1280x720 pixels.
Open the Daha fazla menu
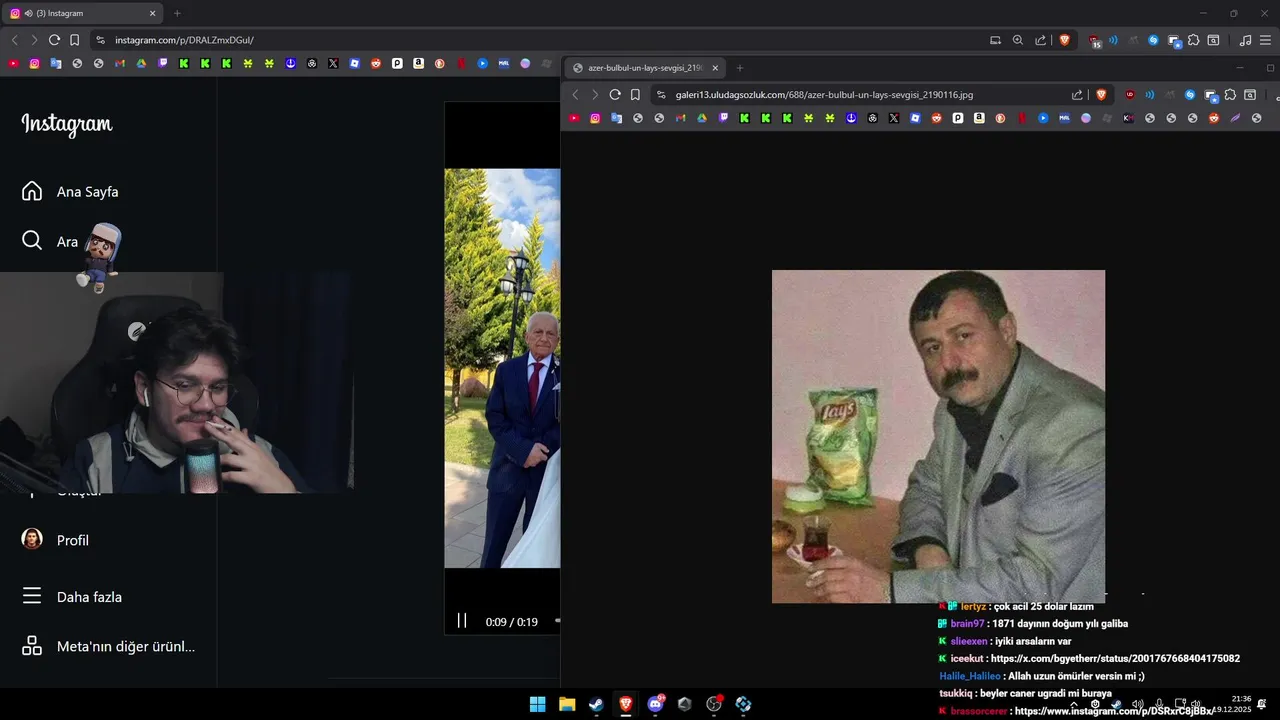72,597
